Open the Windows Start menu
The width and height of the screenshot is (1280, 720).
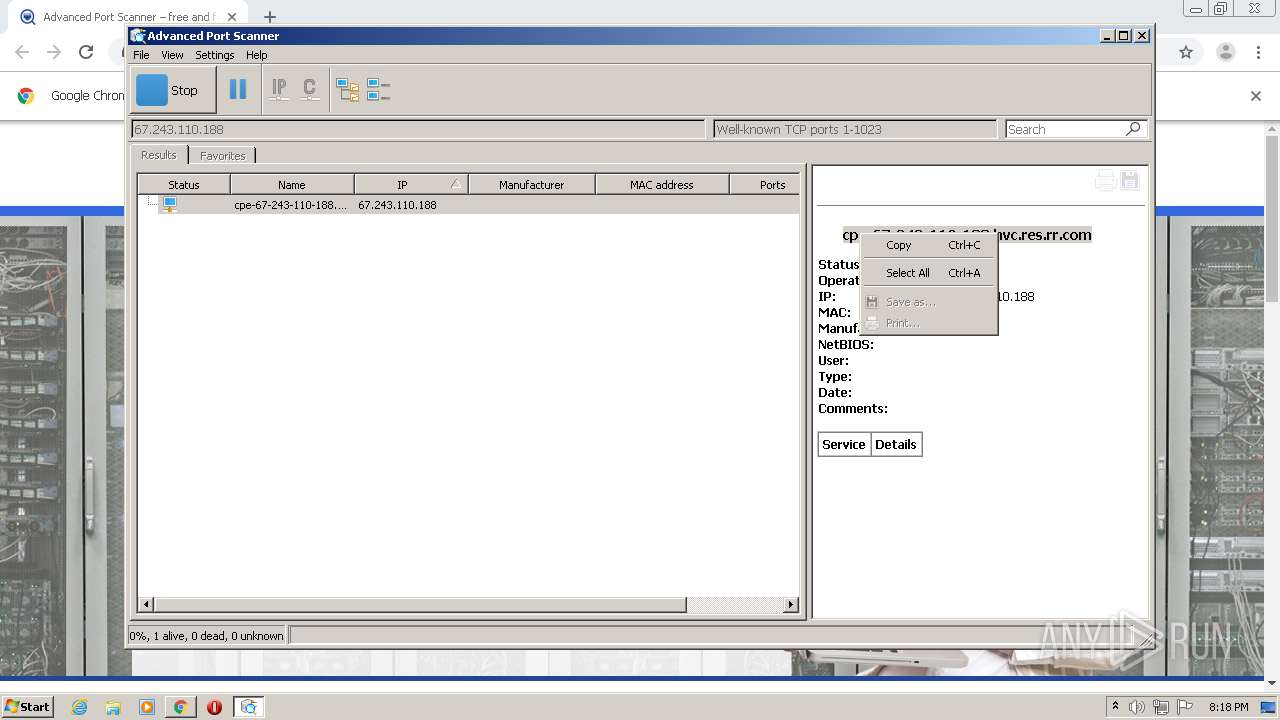(27, 706)
